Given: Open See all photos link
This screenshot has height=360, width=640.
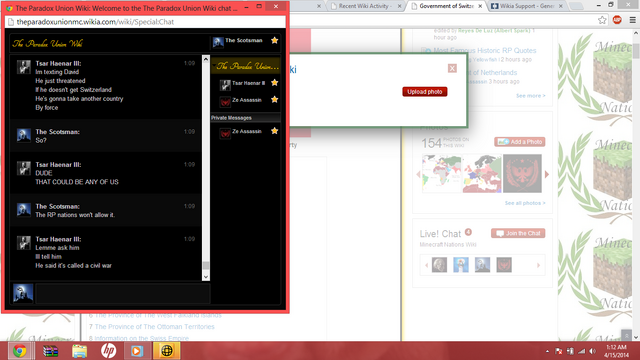Looking at the screenshot, I should coord(525,203).
